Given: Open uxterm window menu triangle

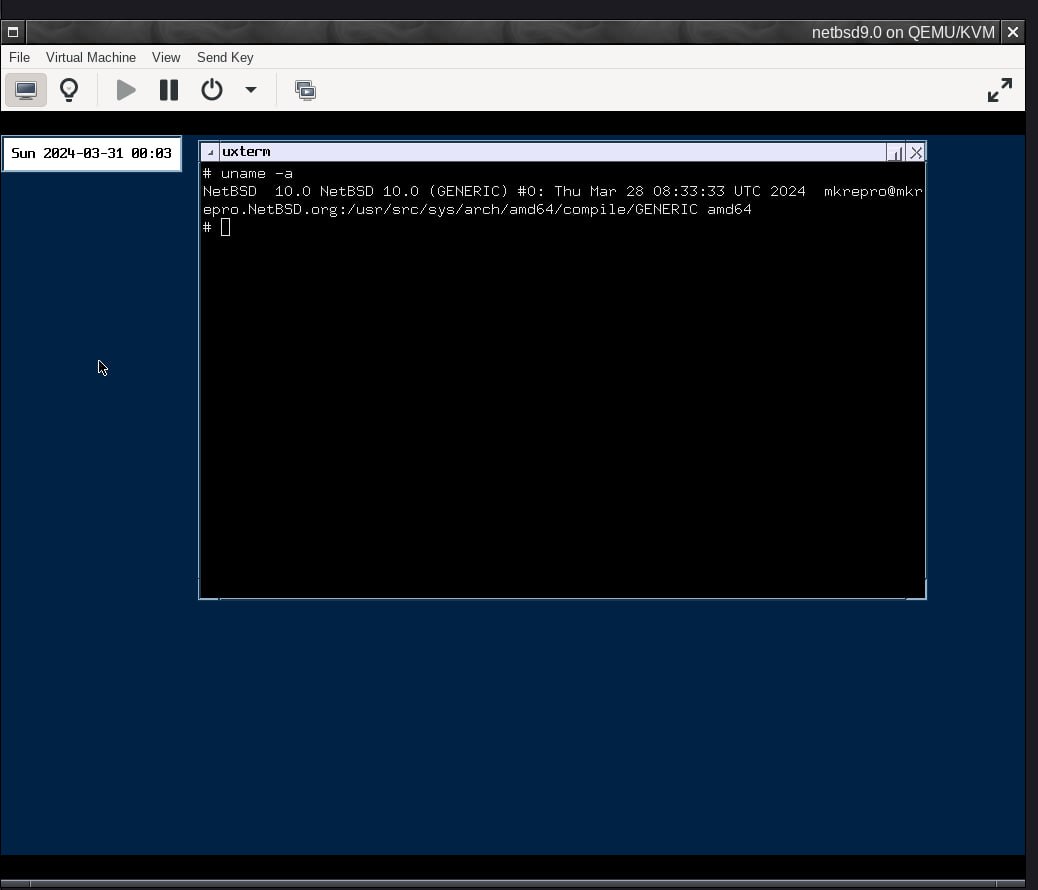Looking at the screenshot, I should pos(210,152).
